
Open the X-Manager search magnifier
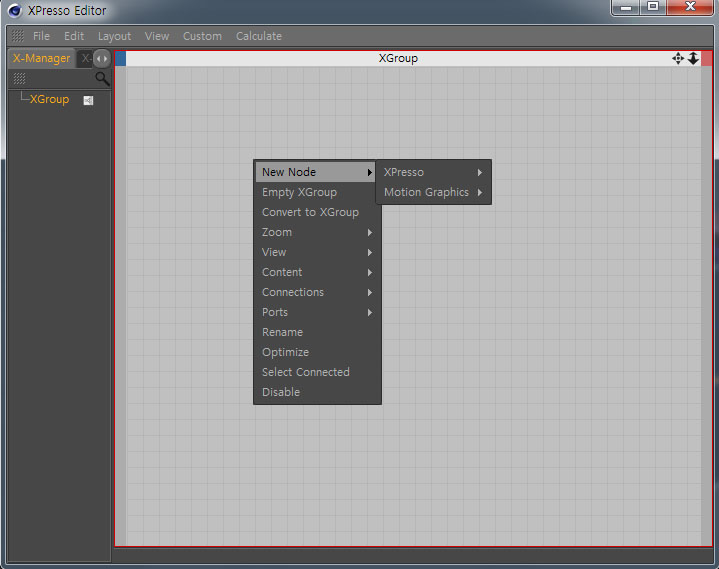pos(102,78)
